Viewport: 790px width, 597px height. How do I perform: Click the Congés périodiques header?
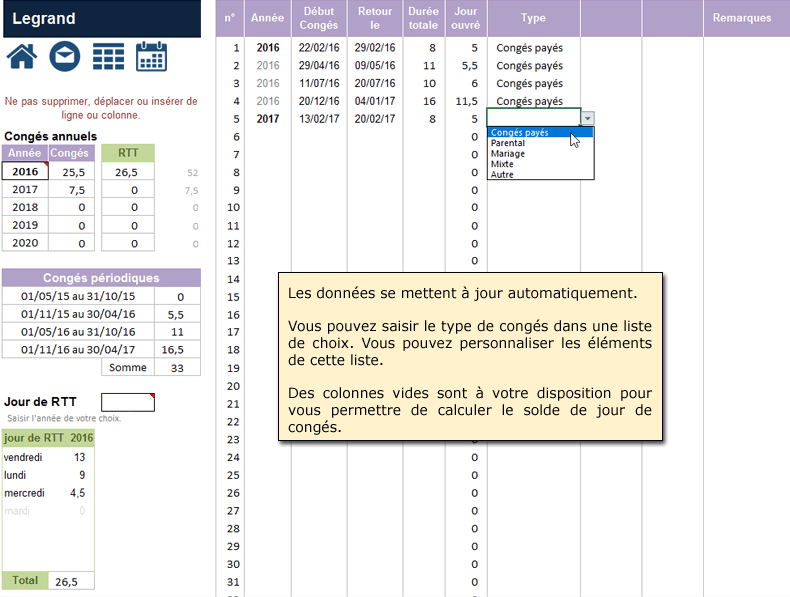[x=101, y=278]
